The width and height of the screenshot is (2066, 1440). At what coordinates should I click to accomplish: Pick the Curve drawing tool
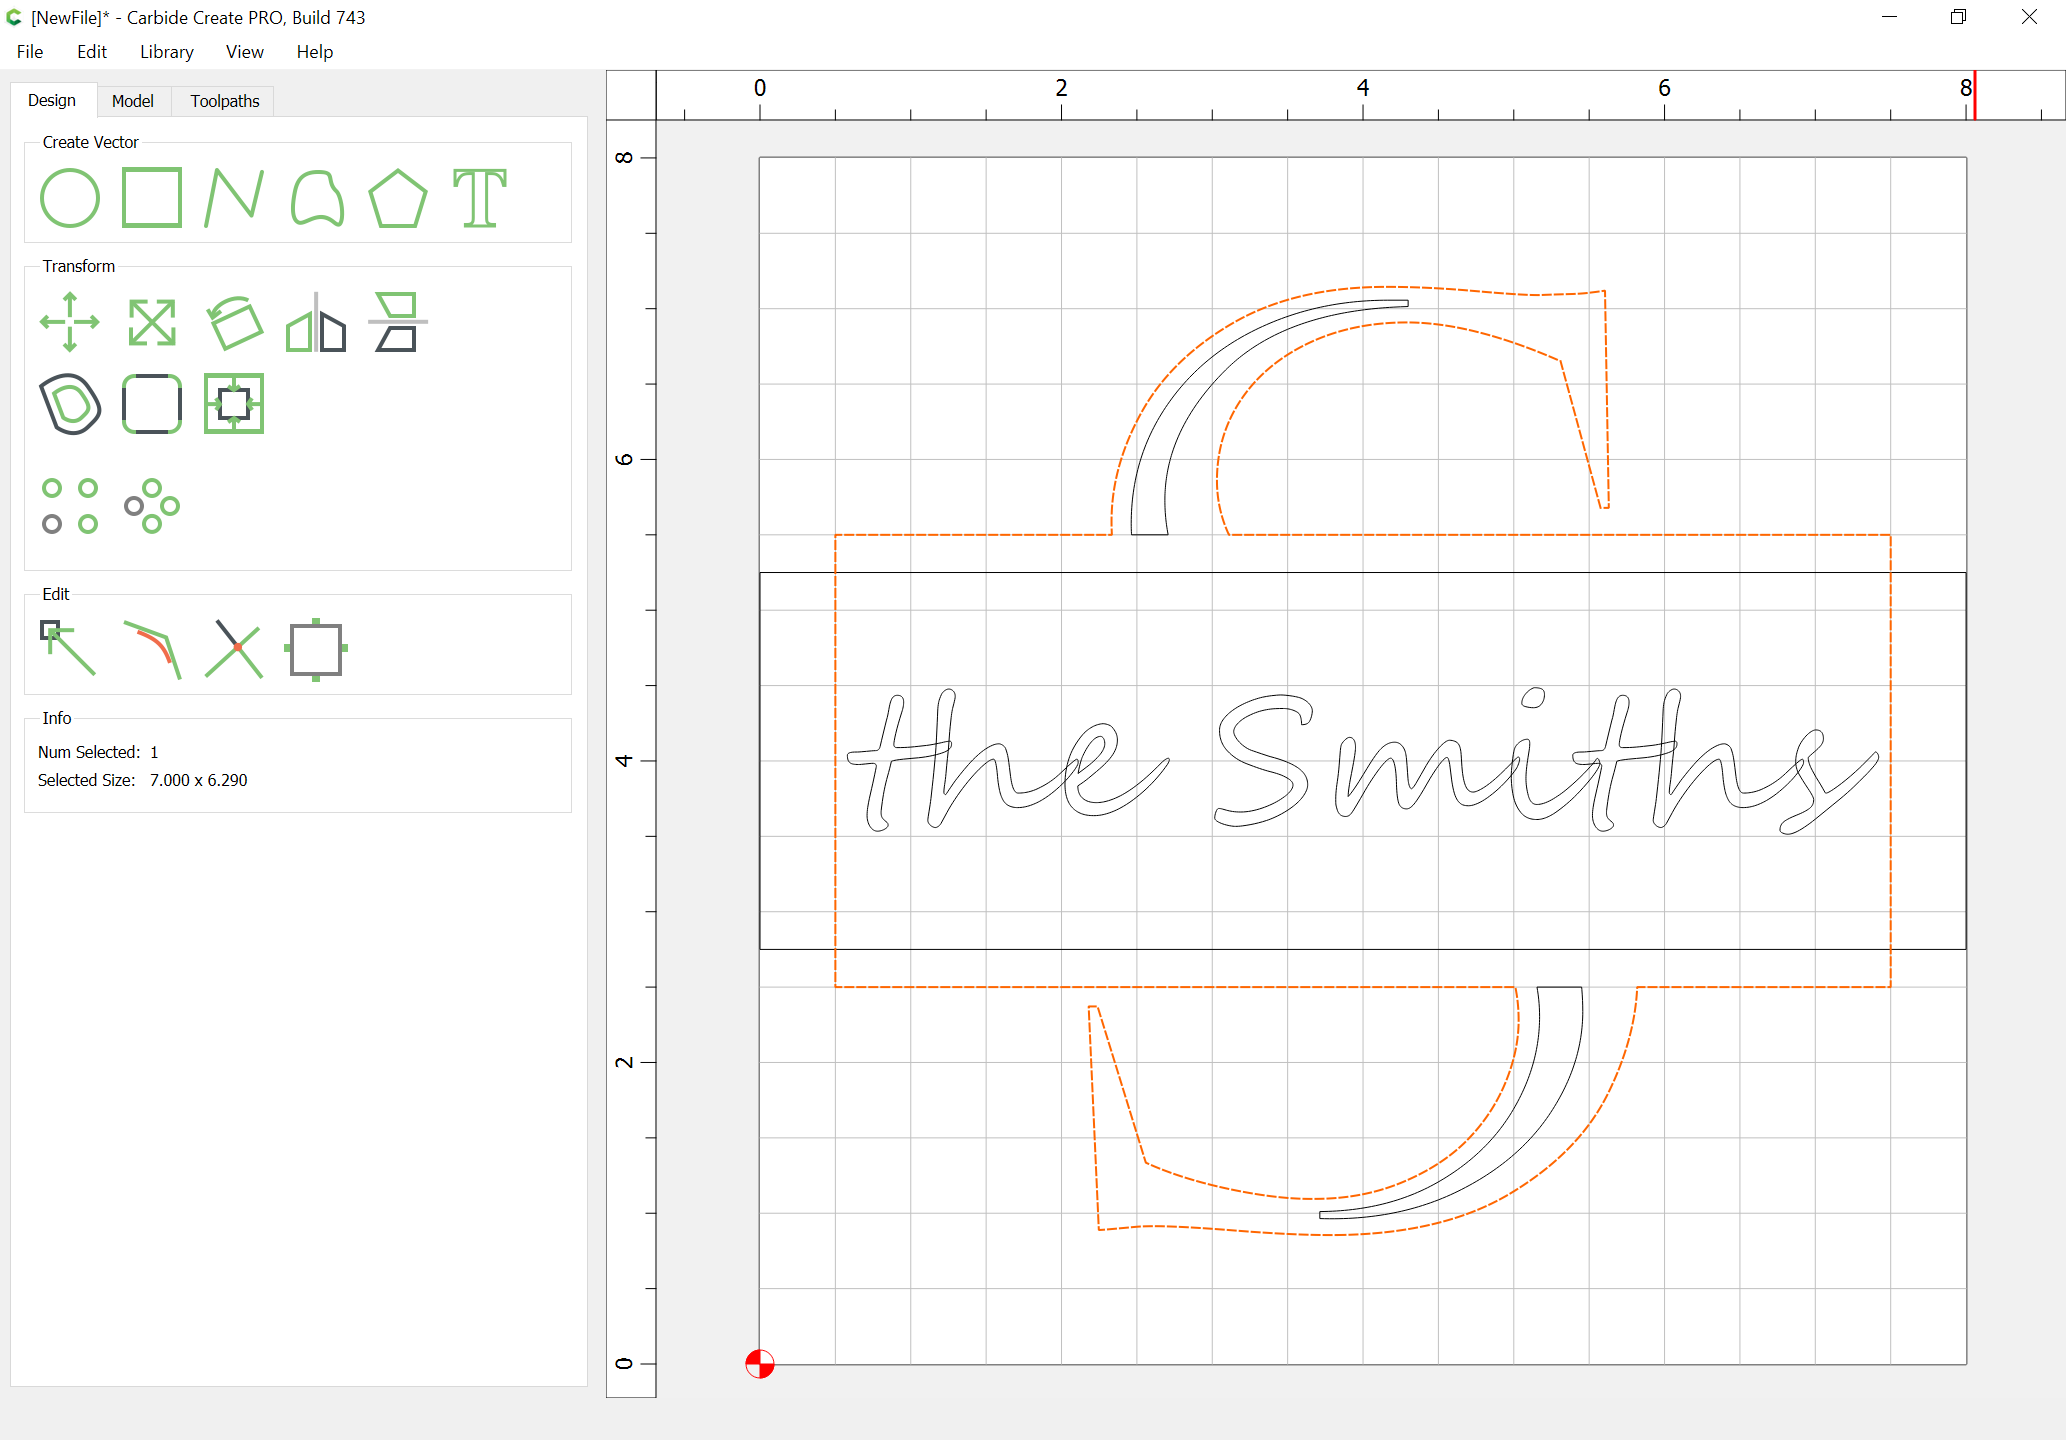316,198
